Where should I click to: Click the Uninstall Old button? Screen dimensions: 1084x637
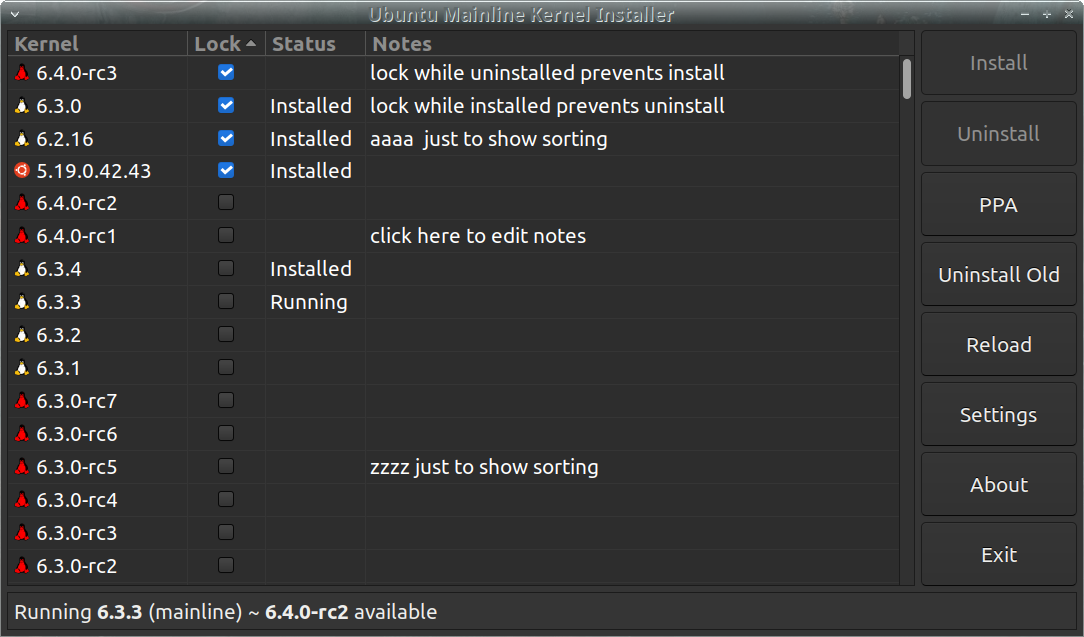(x=998, y=275)
